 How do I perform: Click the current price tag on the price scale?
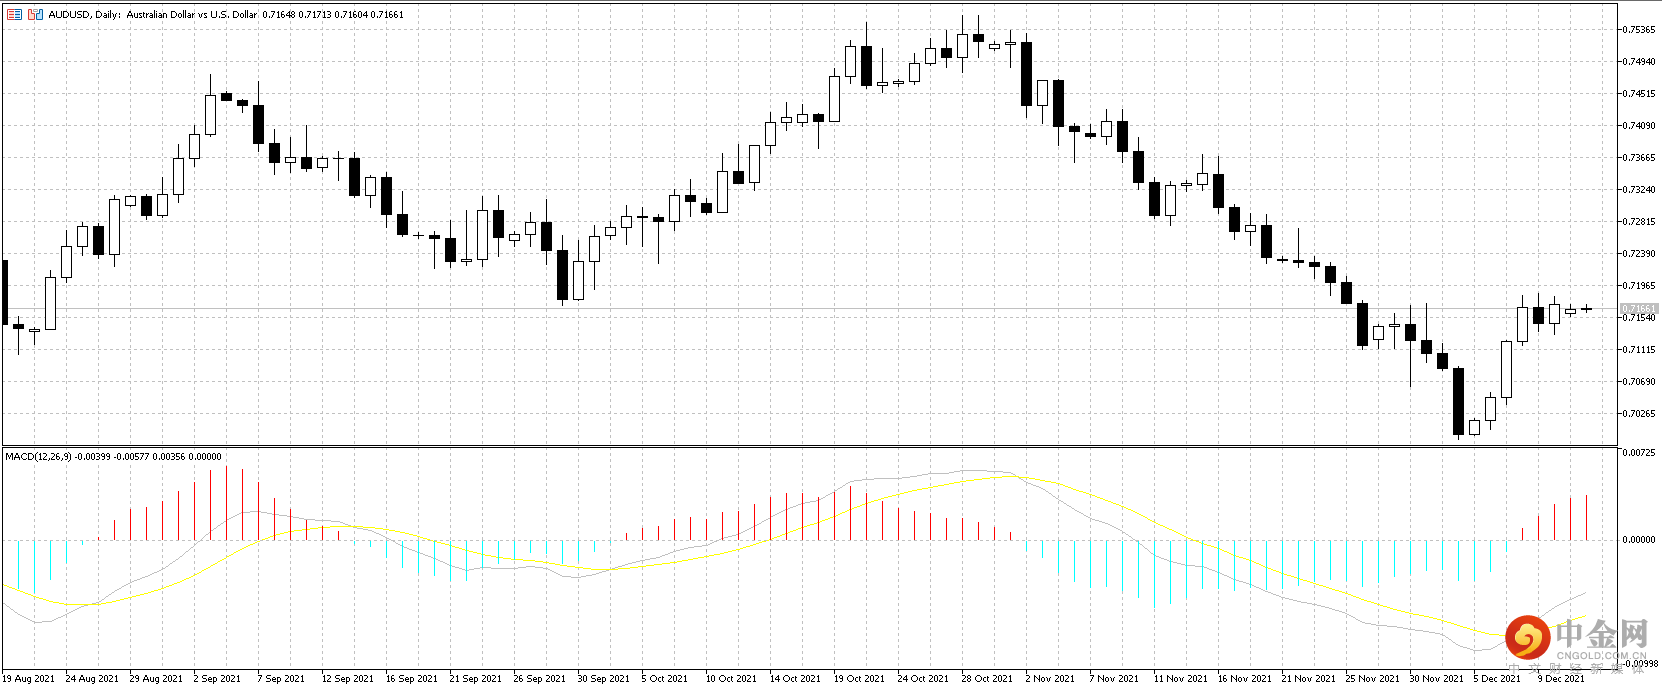coord(1639,309)
